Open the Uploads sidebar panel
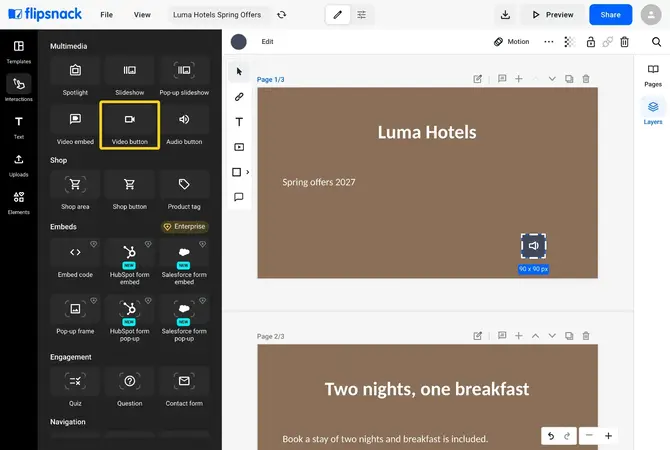This screenshot has height=450, width=670. pos(19,165)
